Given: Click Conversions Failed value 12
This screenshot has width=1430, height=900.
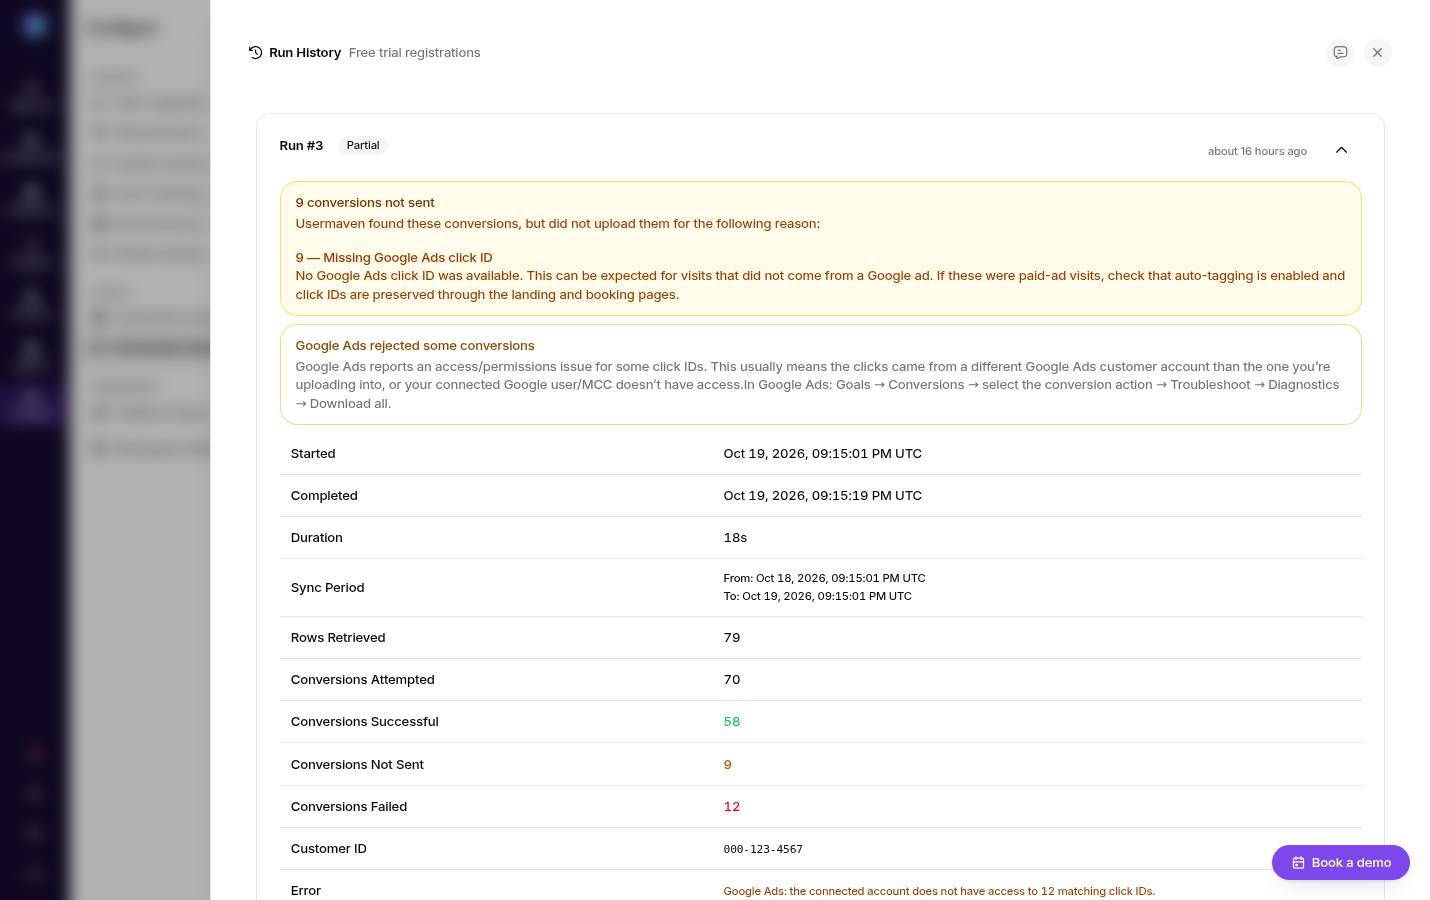Looking at the screenshot, I should tap(732, 807).
